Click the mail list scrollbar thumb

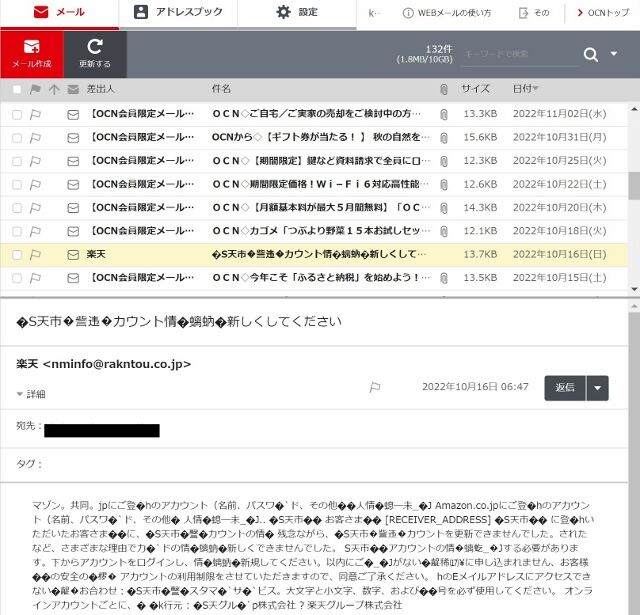[634, 186]
